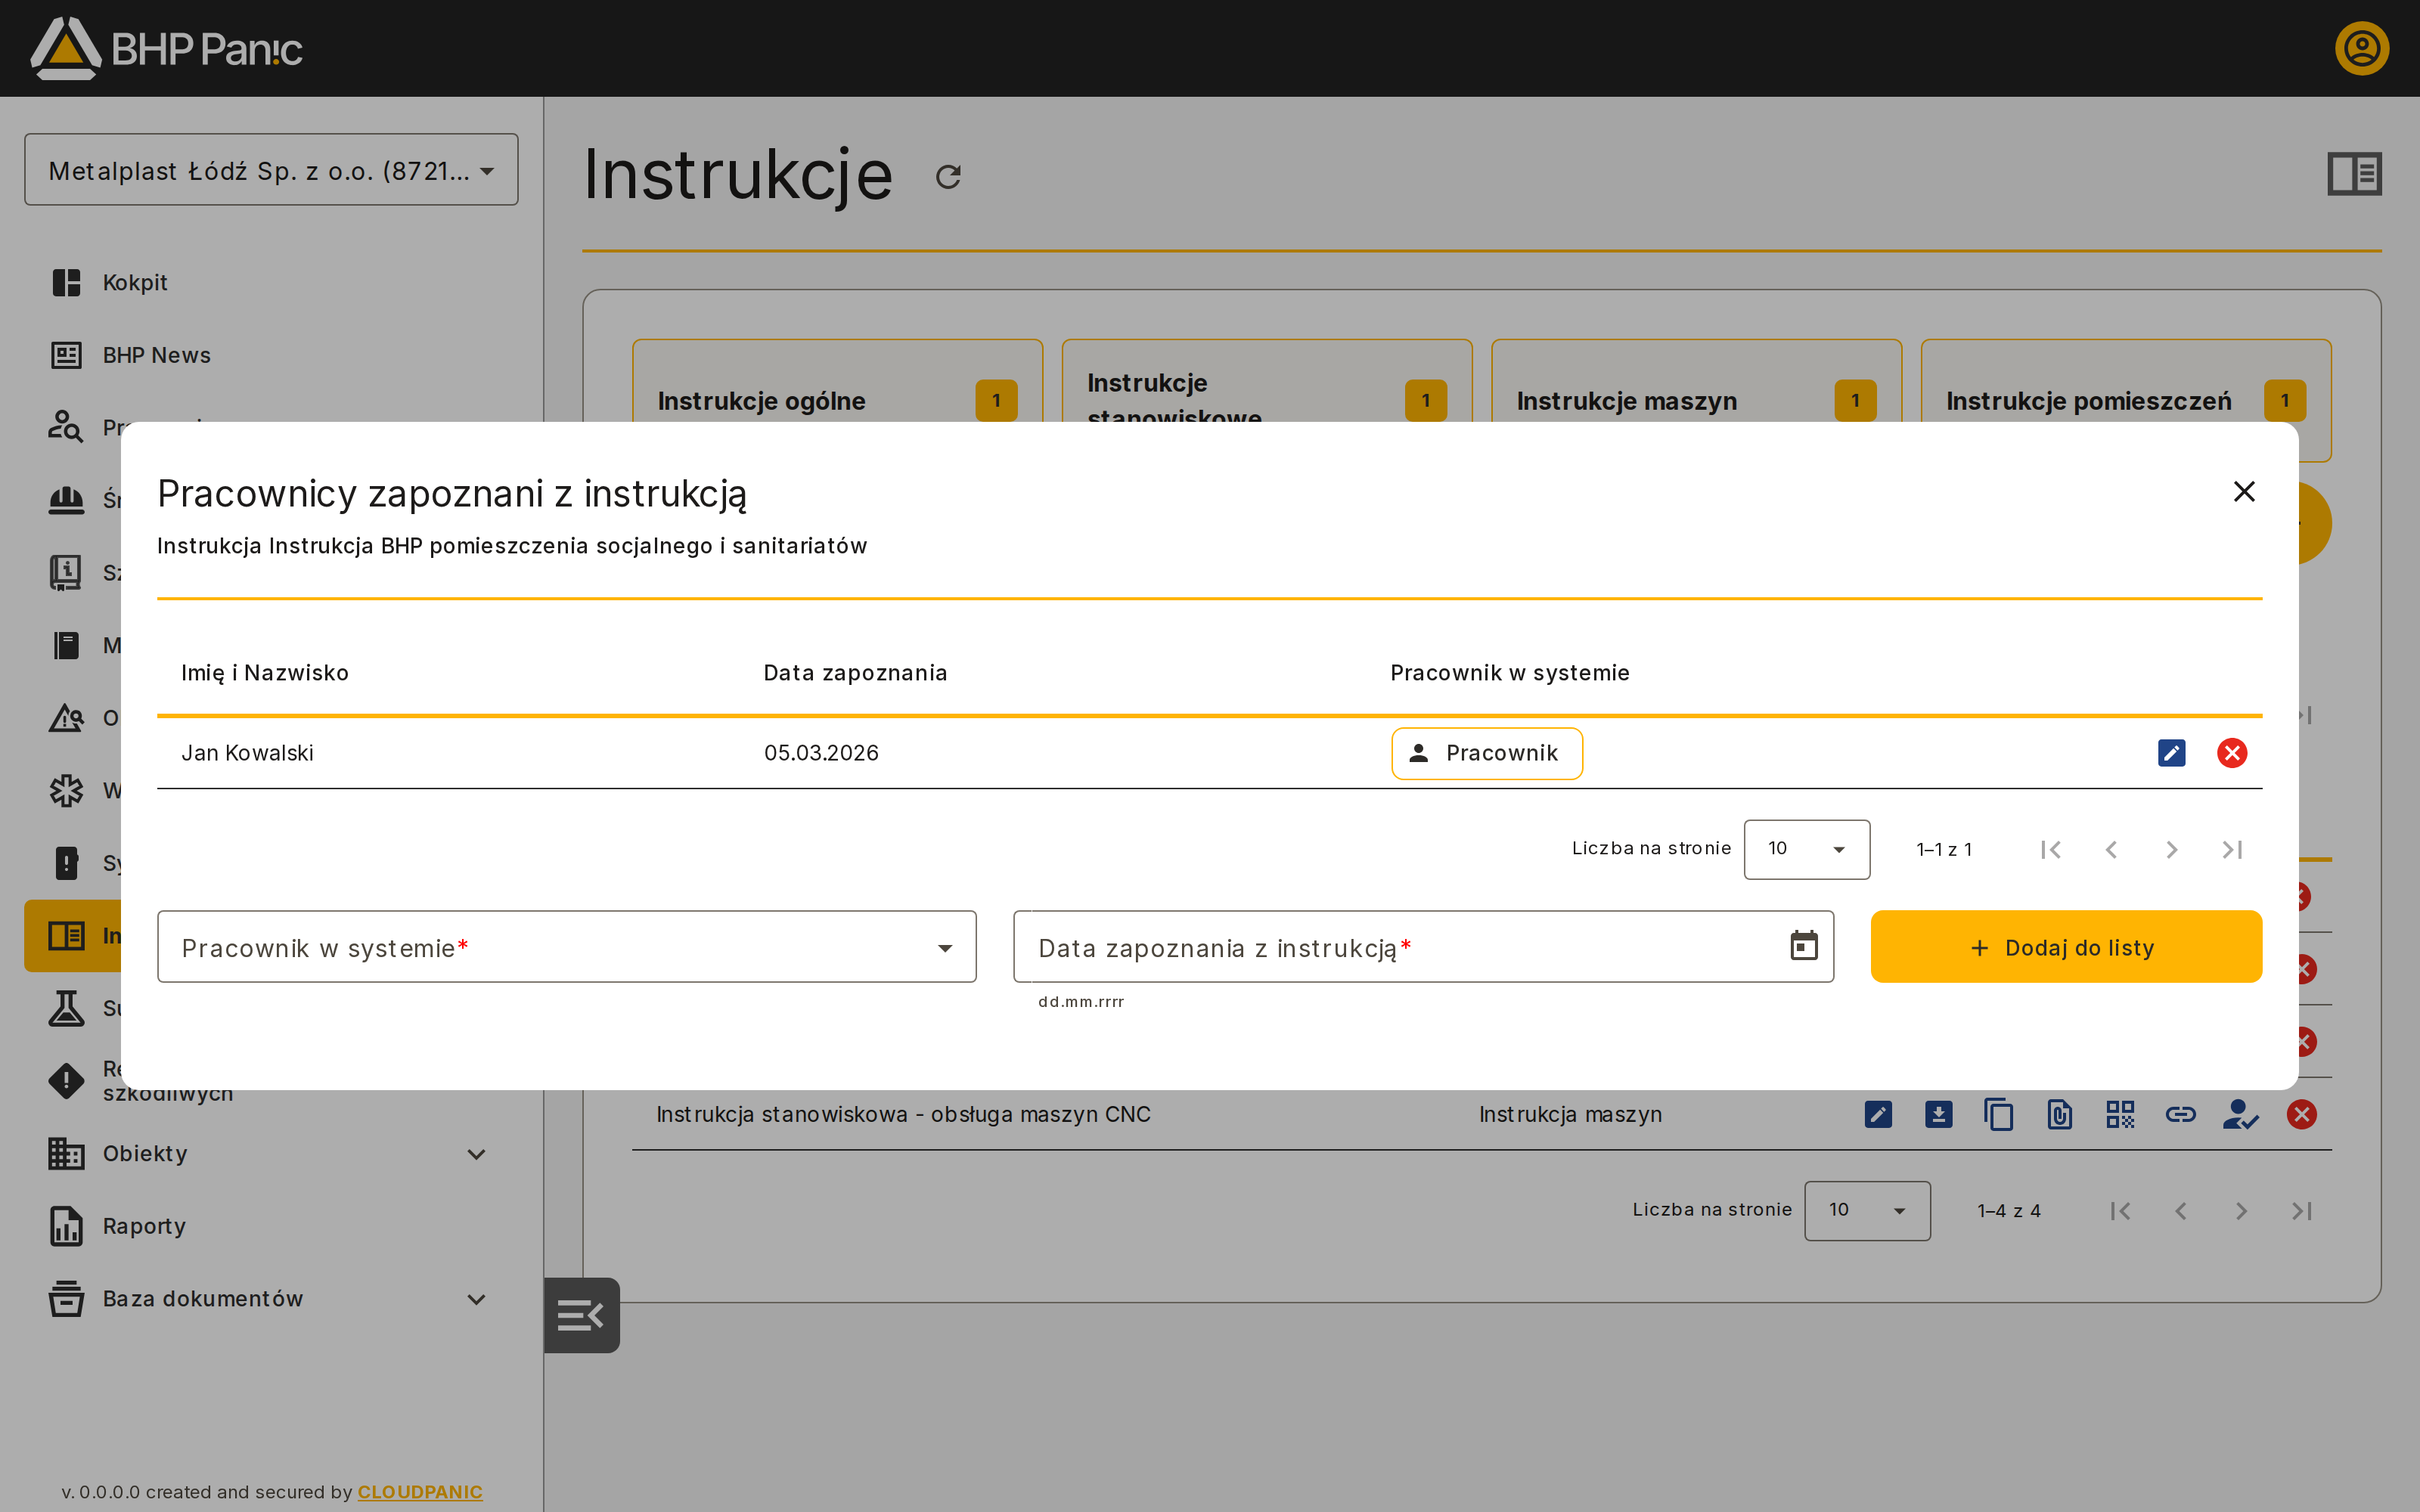Screen dimensions: 2420x1512
Task: Open Raporty in the sidebar
Action: pos(271,1226)
